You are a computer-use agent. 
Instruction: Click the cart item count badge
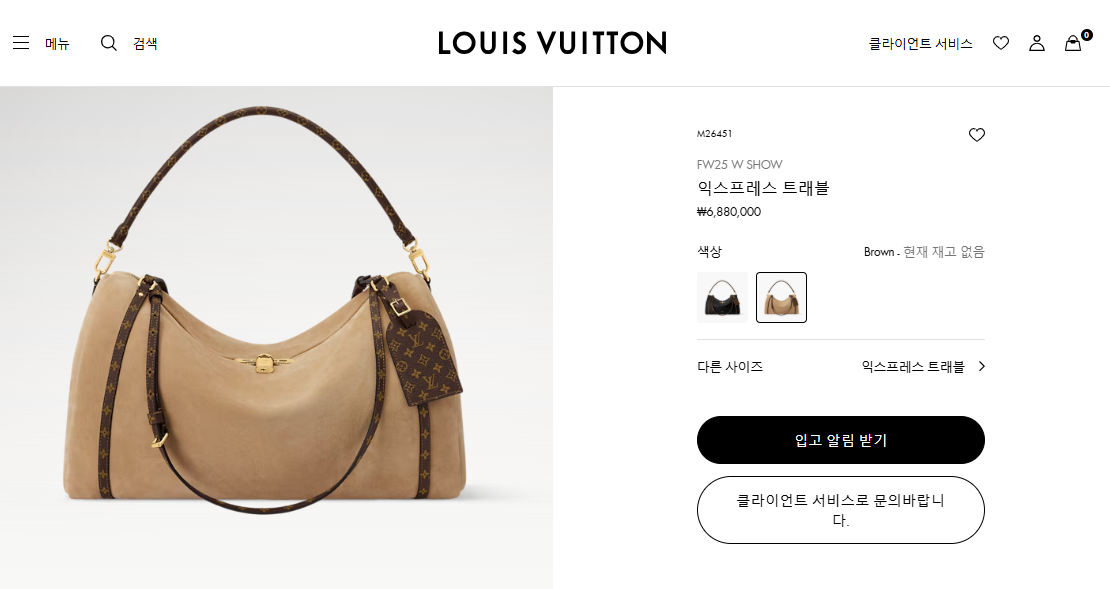click(1087, 35)
